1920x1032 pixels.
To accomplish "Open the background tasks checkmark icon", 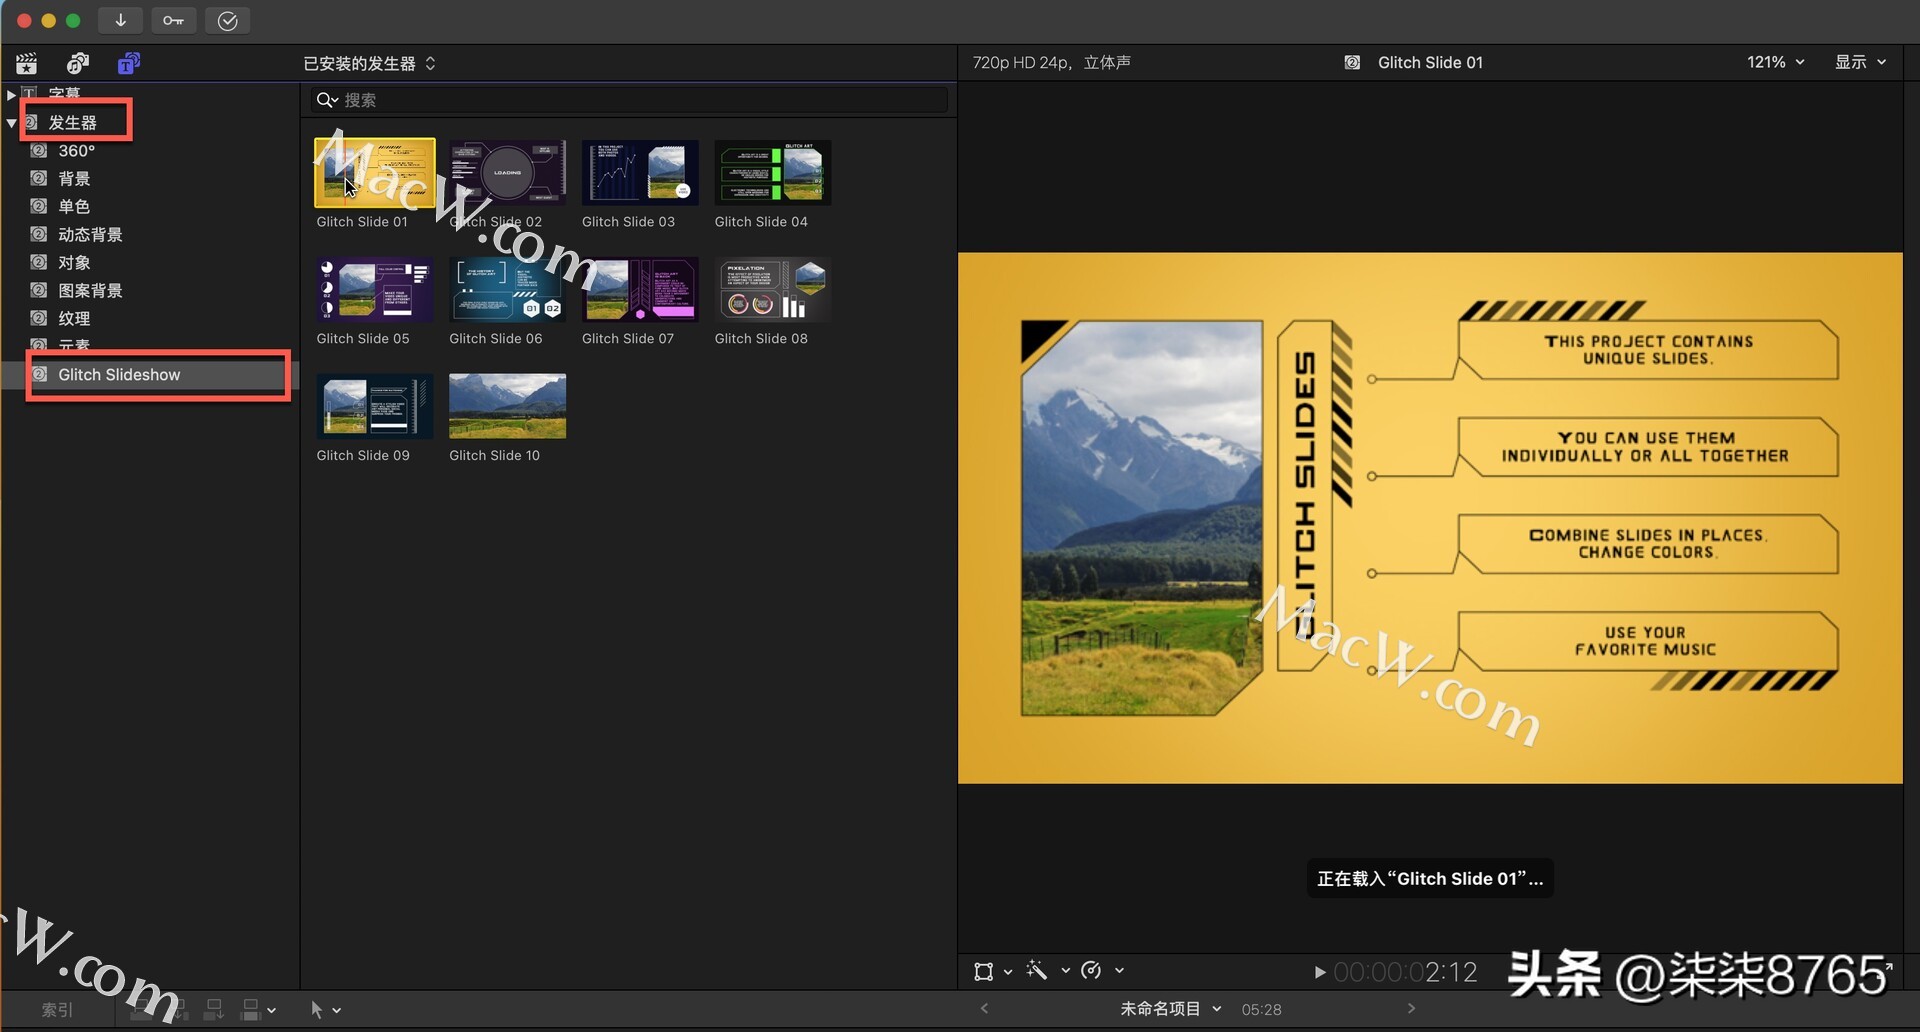I will (227, 20).
